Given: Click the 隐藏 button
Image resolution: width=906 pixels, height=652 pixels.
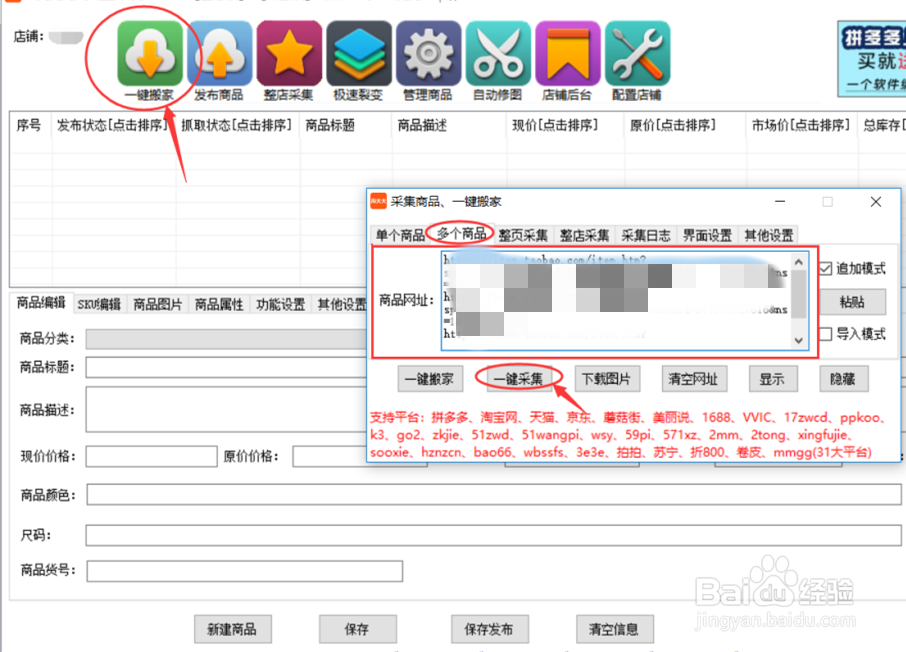Looking at the screenshot, I should [842, 379].
